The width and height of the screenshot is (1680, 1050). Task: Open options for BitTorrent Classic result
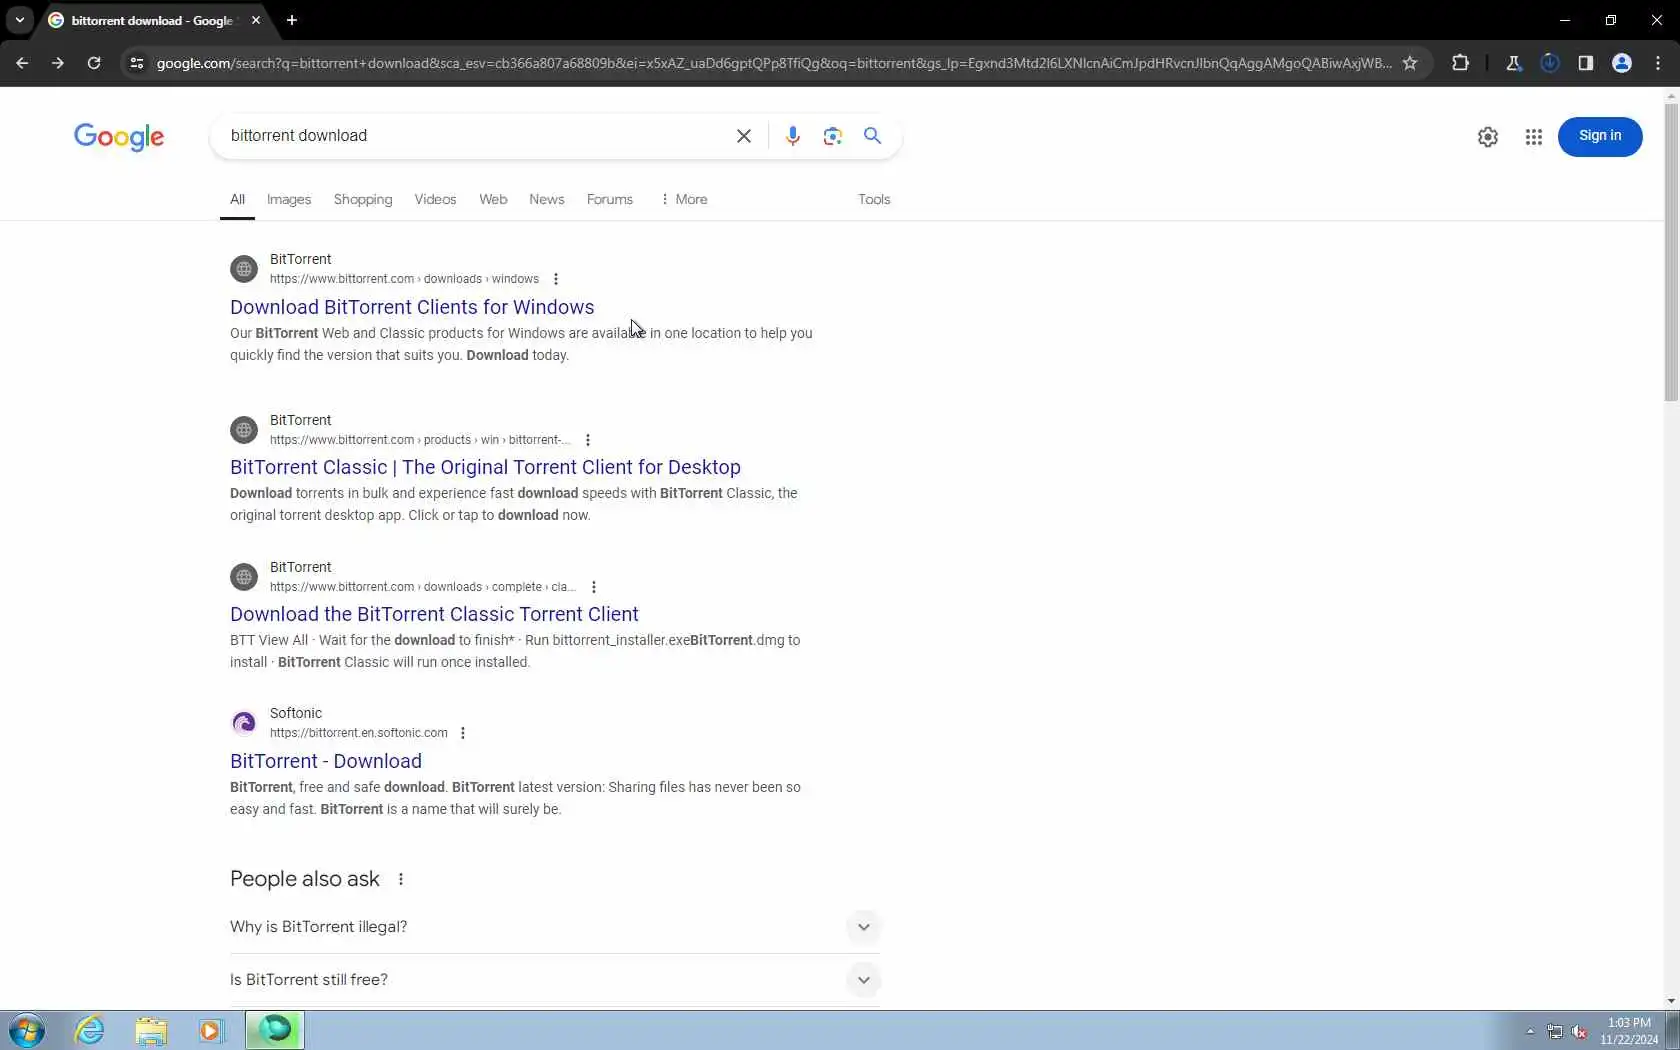pyautogui.click(x=588, y=440)
